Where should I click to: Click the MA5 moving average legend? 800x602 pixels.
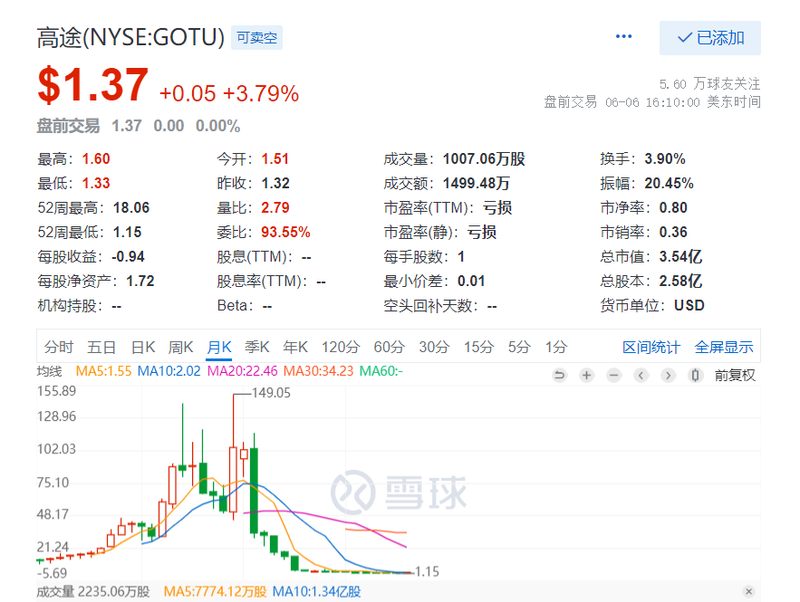(x=104, y=371)
